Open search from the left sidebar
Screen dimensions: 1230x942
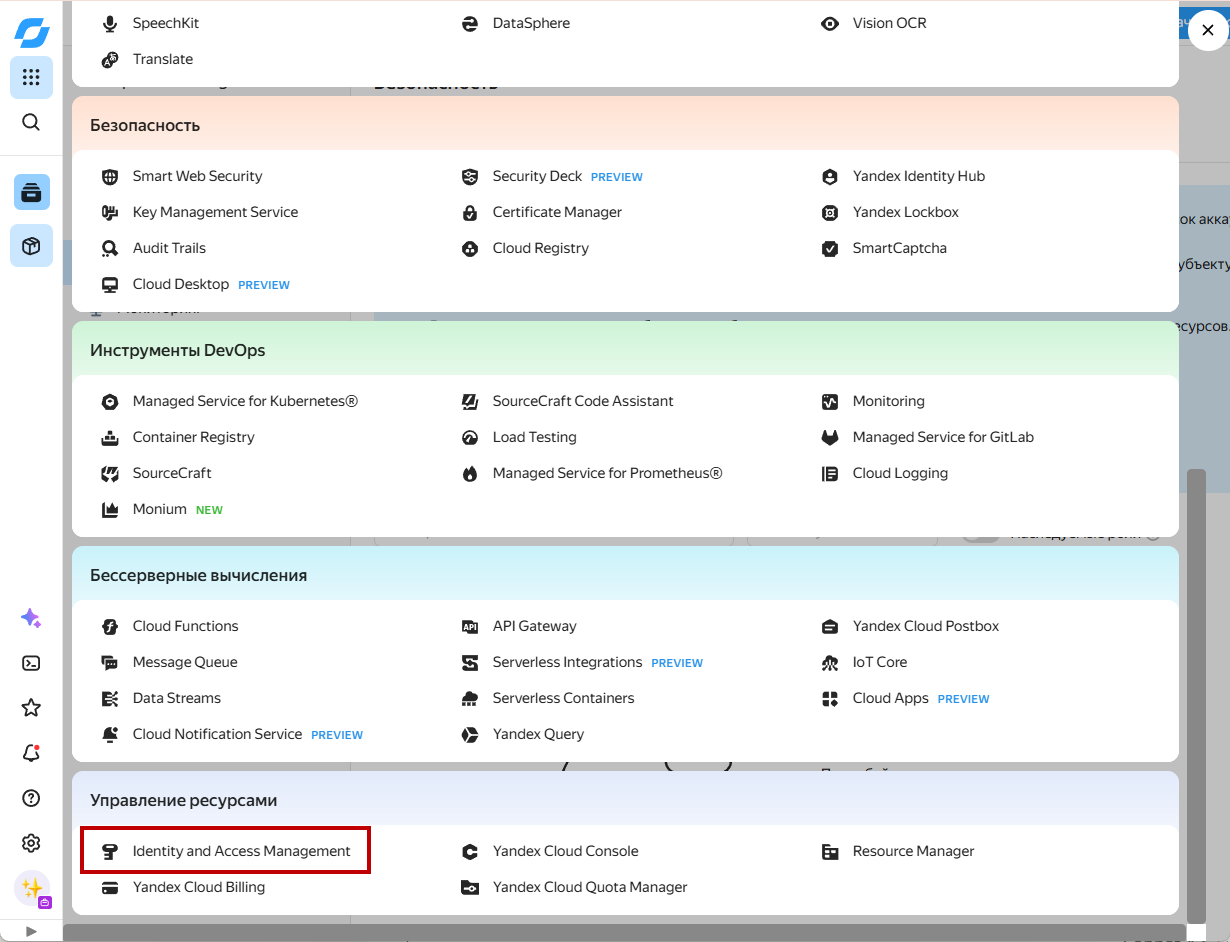click(x=31, y=122)
